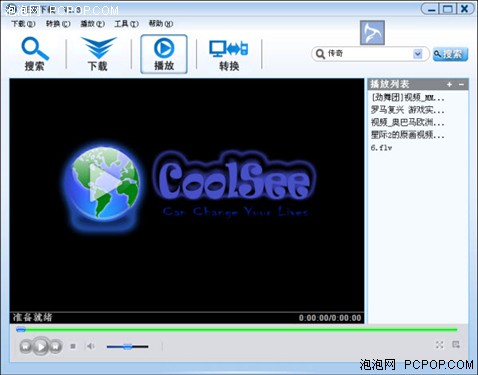Stop playback with the stop square

click(x=73, y=347)
